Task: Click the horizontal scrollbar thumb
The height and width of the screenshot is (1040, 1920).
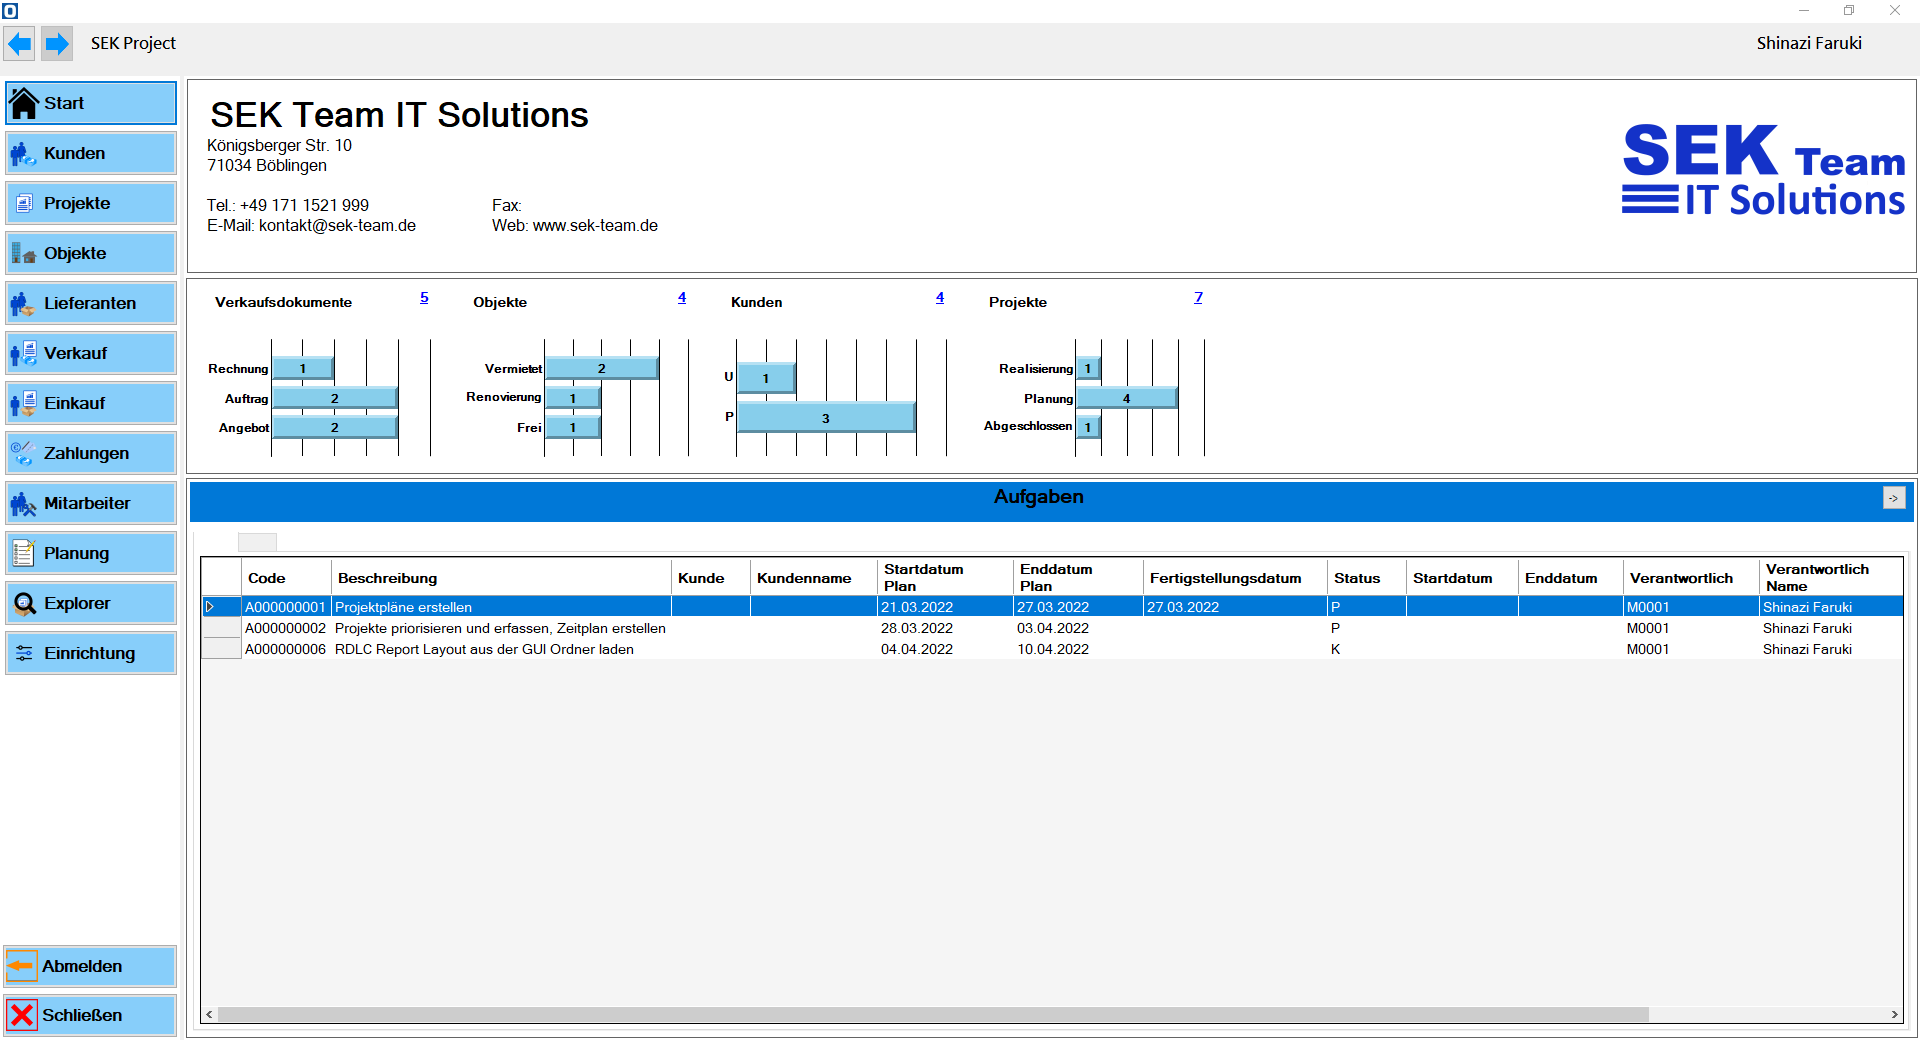Action: point(933,1014)
